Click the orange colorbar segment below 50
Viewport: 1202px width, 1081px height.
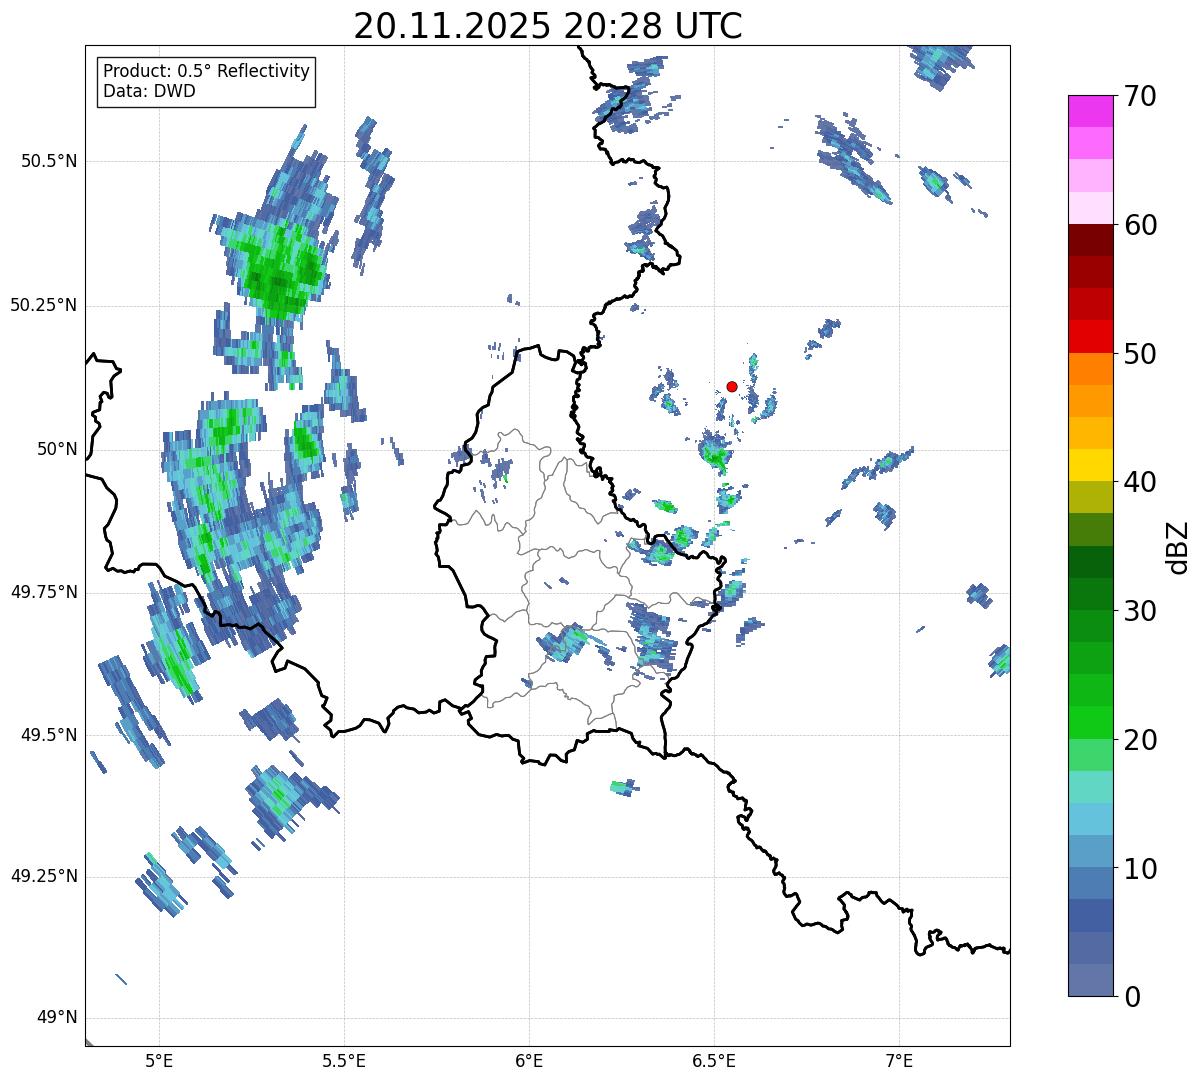tap(1090, 369)
